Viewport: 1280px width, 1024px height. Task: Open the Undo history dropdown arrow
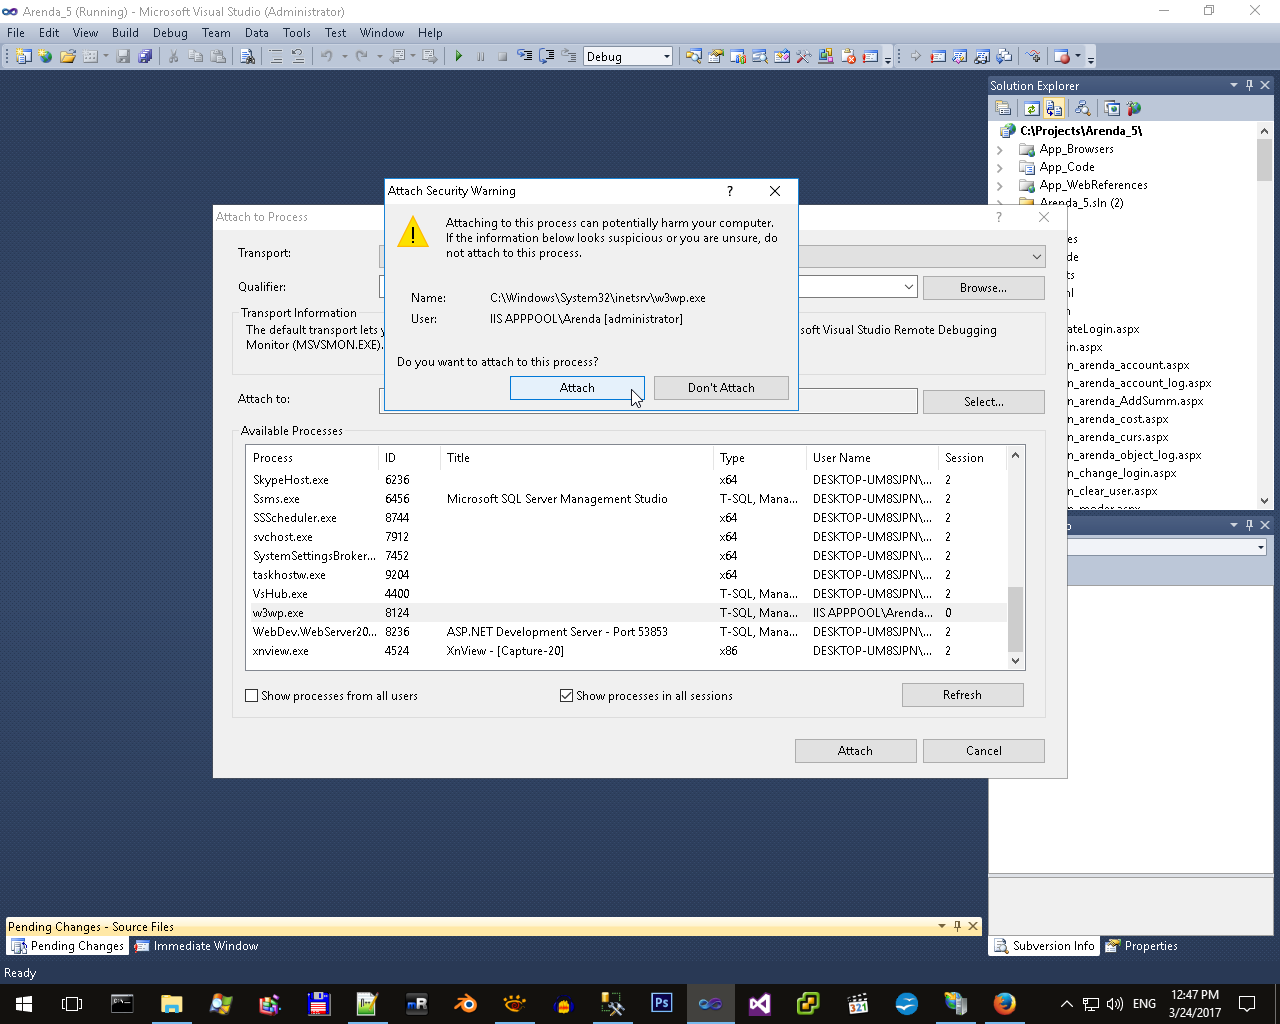344,56
